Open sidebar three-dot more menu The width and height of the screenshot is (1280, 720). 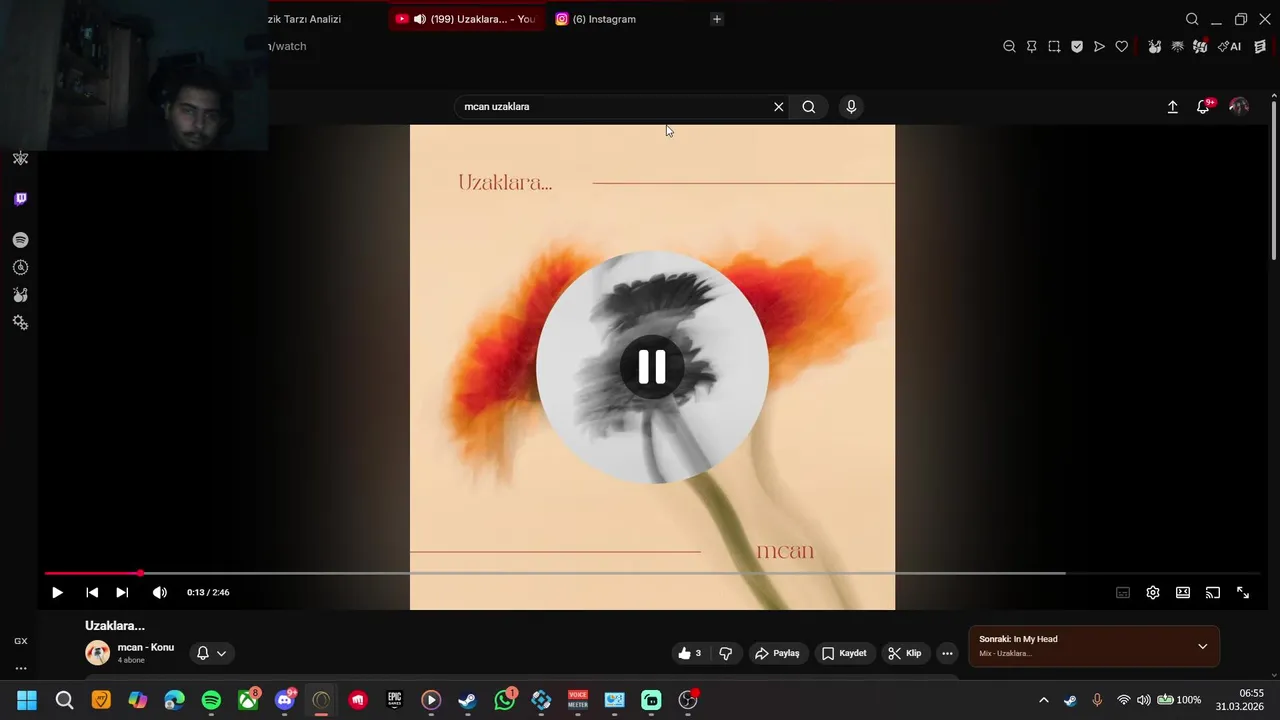(x=20, y=668)
